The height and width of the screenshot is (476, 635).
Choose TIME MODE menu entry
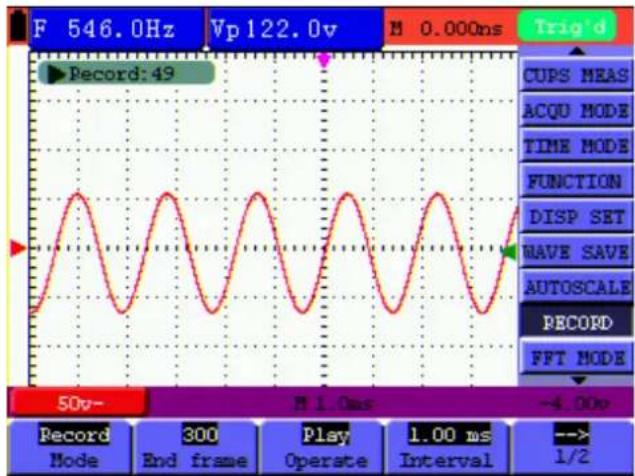click(576, 146)
